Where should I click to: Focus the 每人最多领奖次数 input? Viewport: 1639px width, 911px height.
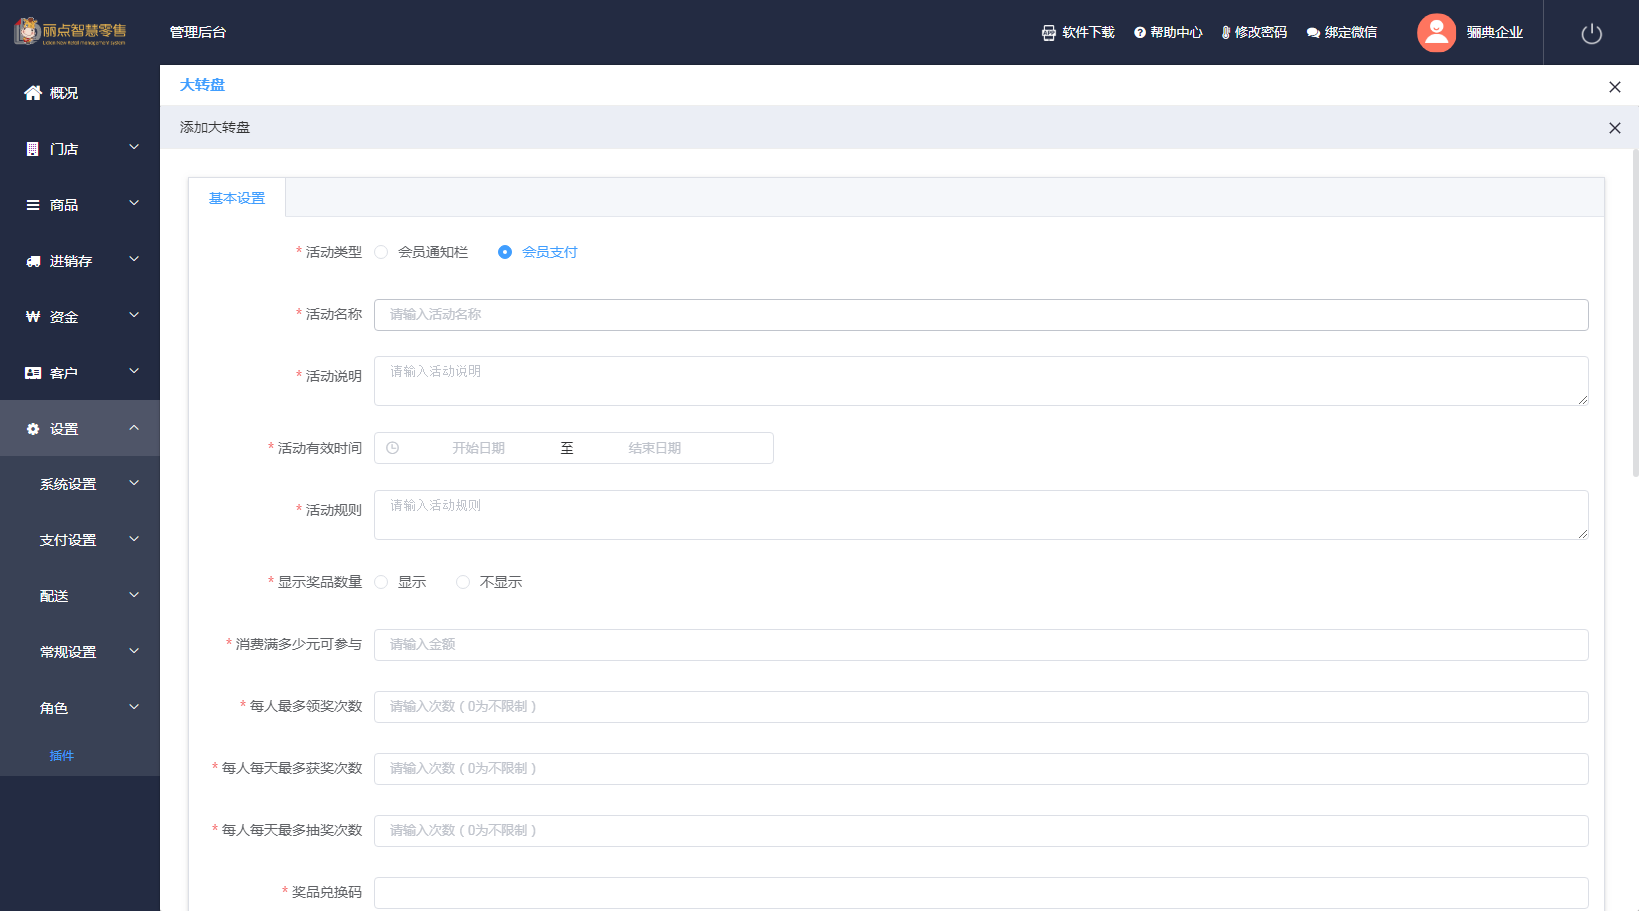click(x=981, y=707)
